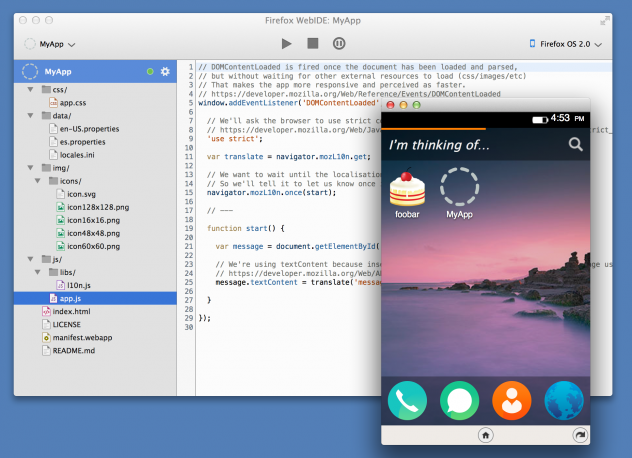Launch the MyApp icon on homescreen
This screenshot has width=632, height=458.
[459, 188]
